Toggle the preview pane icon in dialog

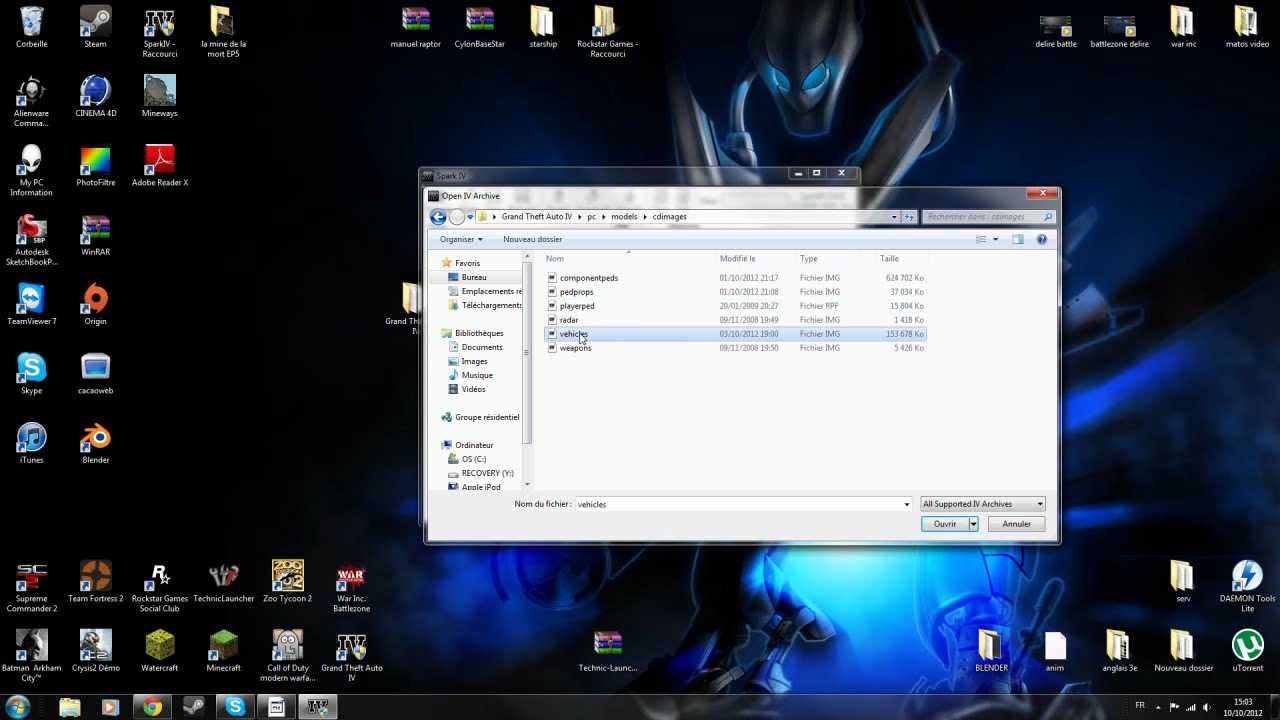point(1018,239)
